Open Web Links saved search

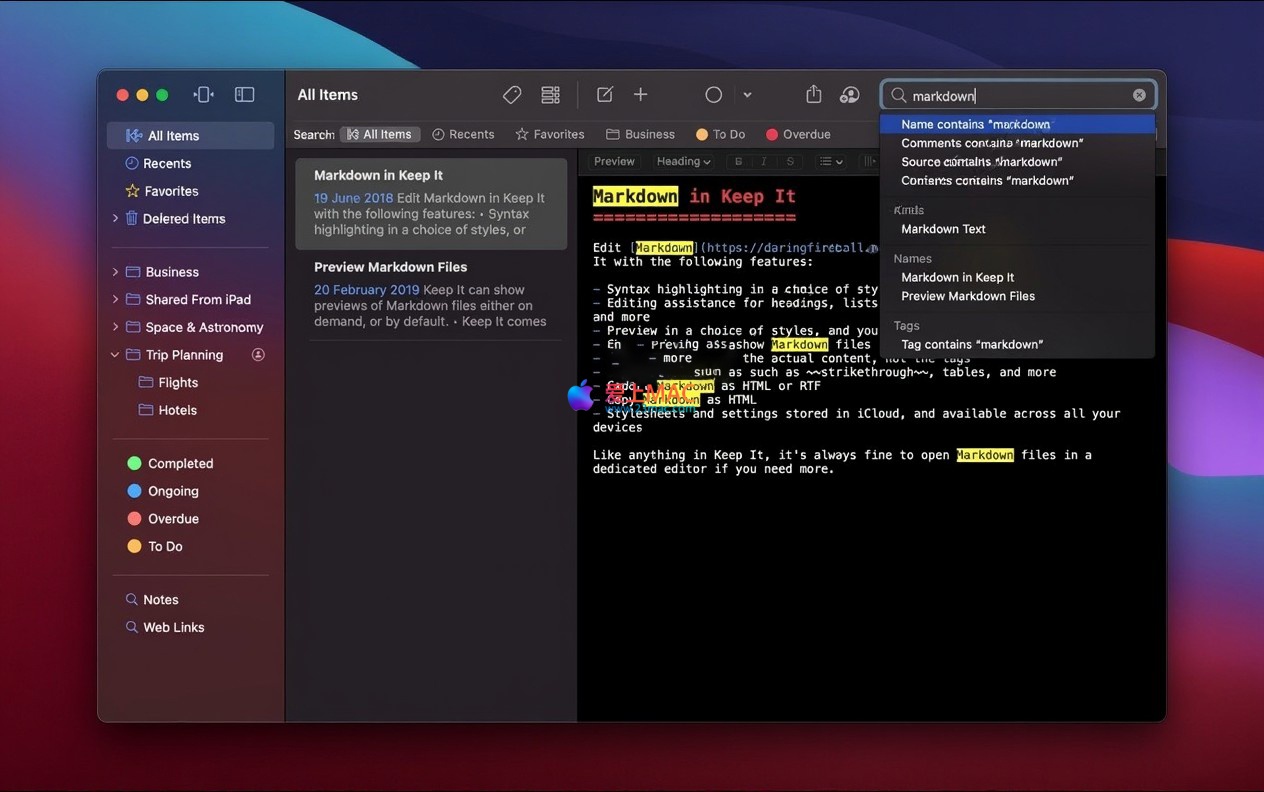pos(173,628)
